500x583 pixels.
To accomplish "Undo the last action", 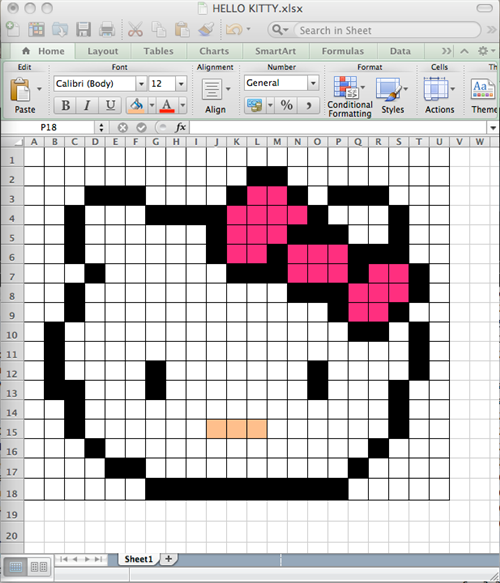I will [234, 29].
